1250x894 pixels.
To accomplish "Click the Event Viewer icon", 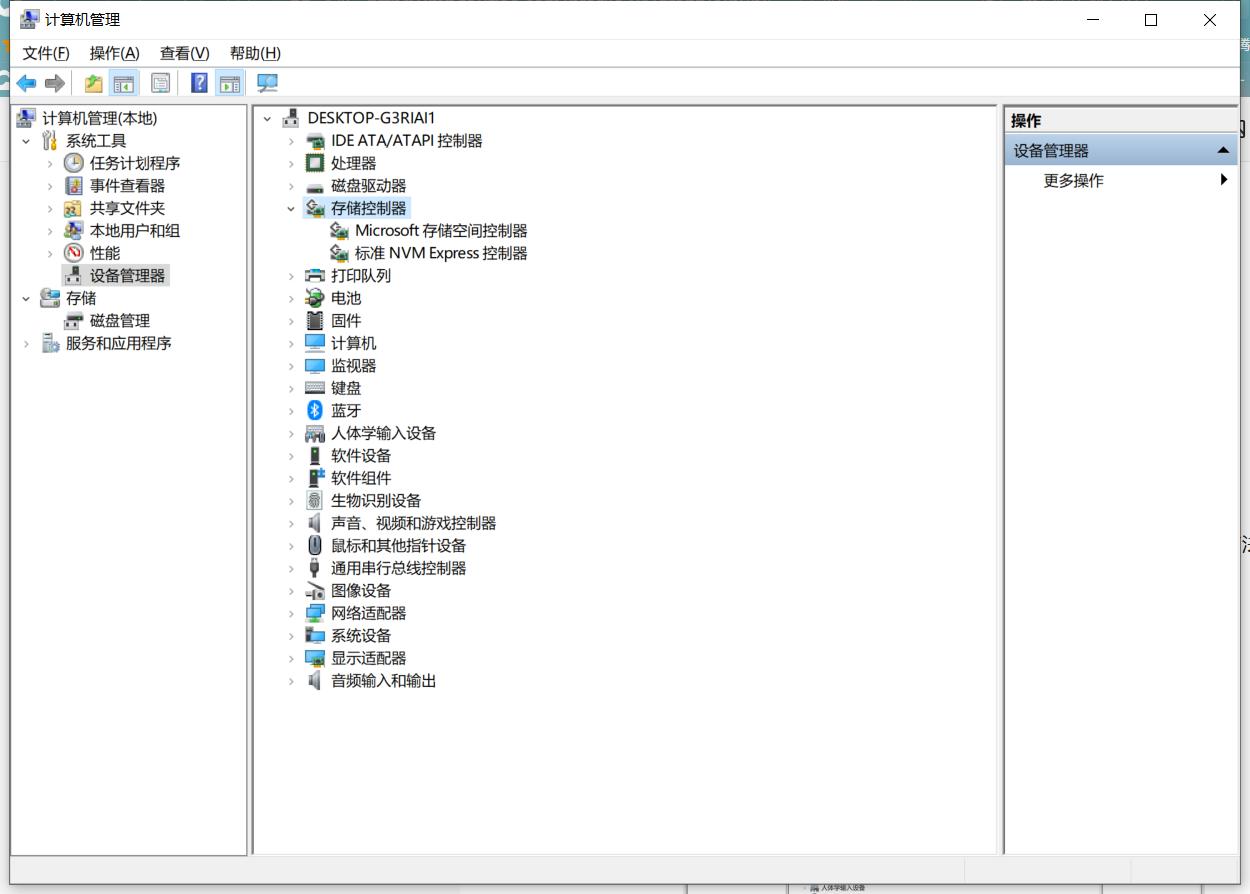I will pyautogui.click(x=74, y=186).
